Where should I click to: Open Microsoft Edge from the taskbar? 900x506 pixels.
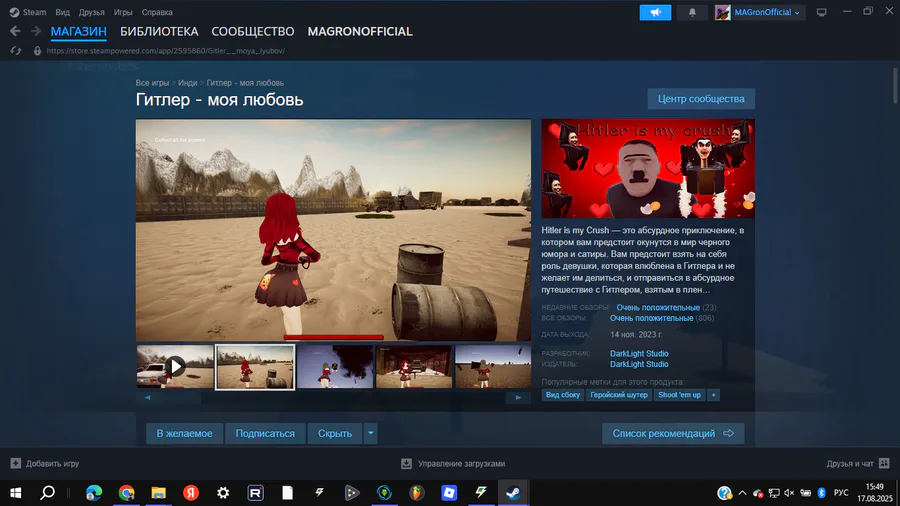94,492
